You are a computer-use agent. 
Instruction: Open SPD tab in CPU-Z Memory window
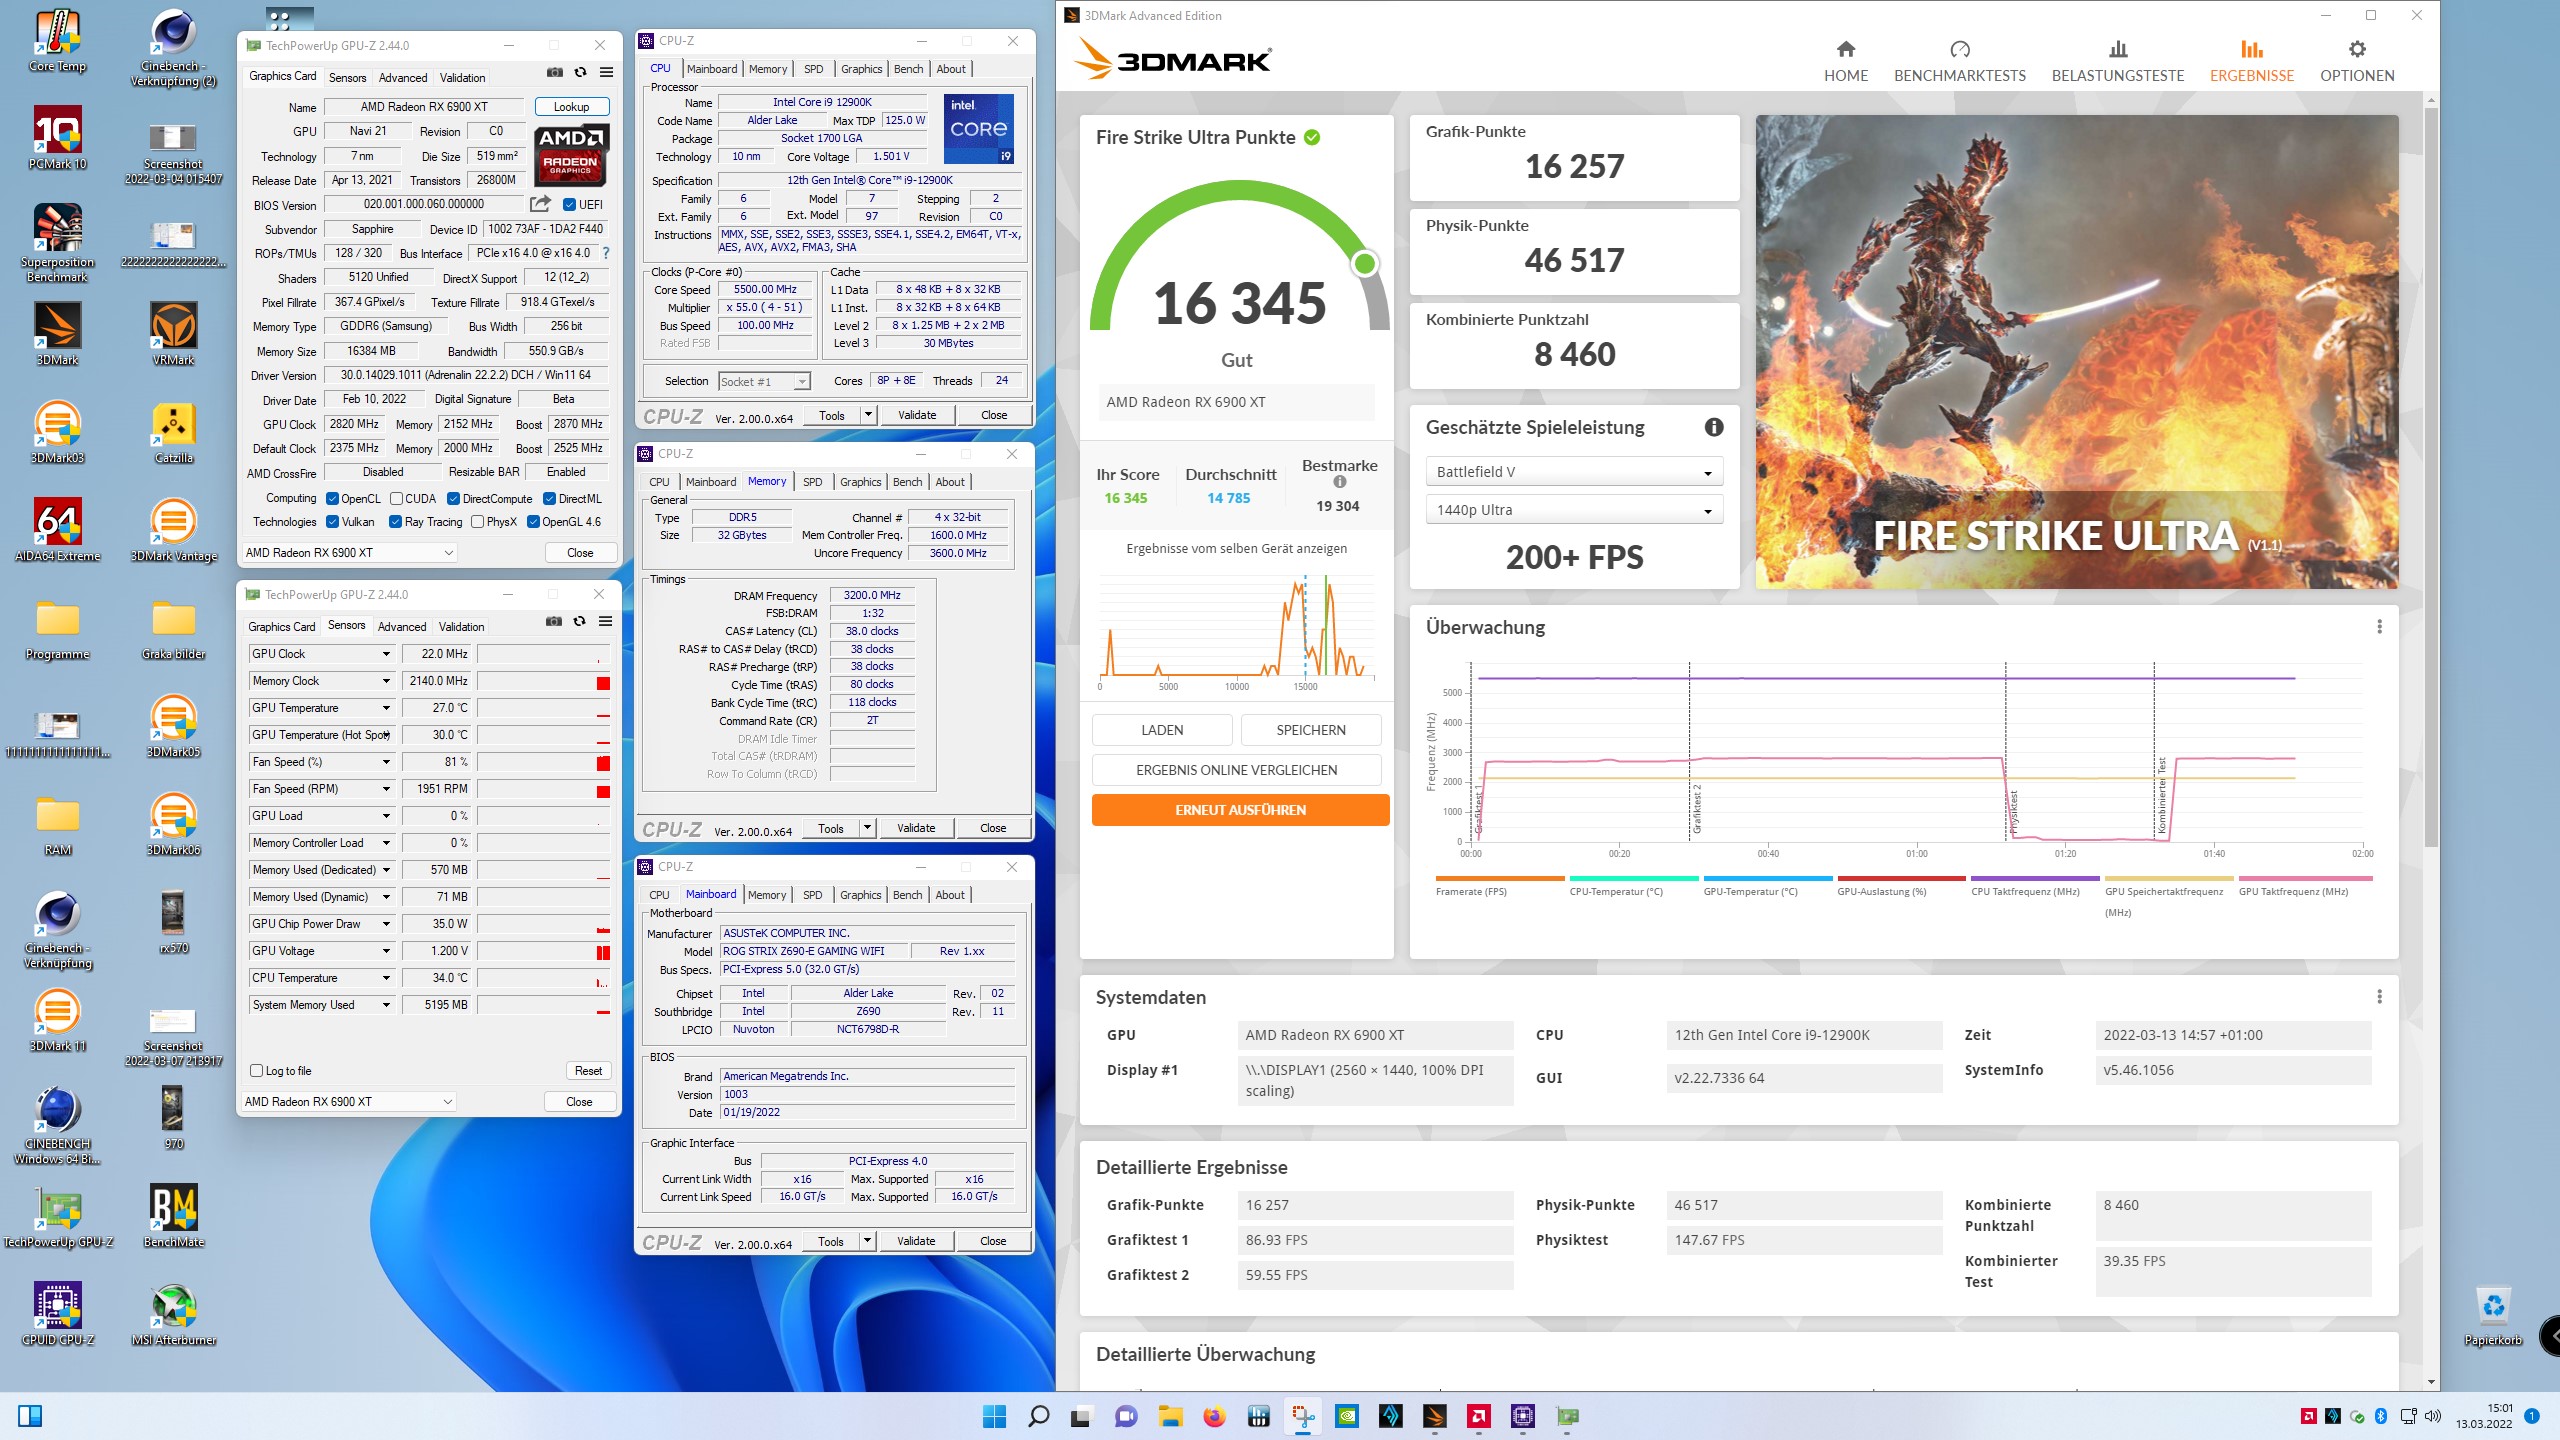[813, 482]
